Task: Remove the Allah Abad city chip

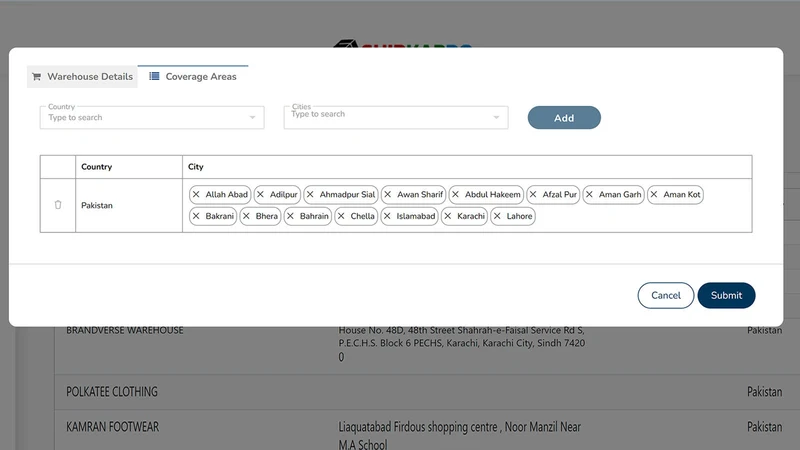Action: point(196,194)
